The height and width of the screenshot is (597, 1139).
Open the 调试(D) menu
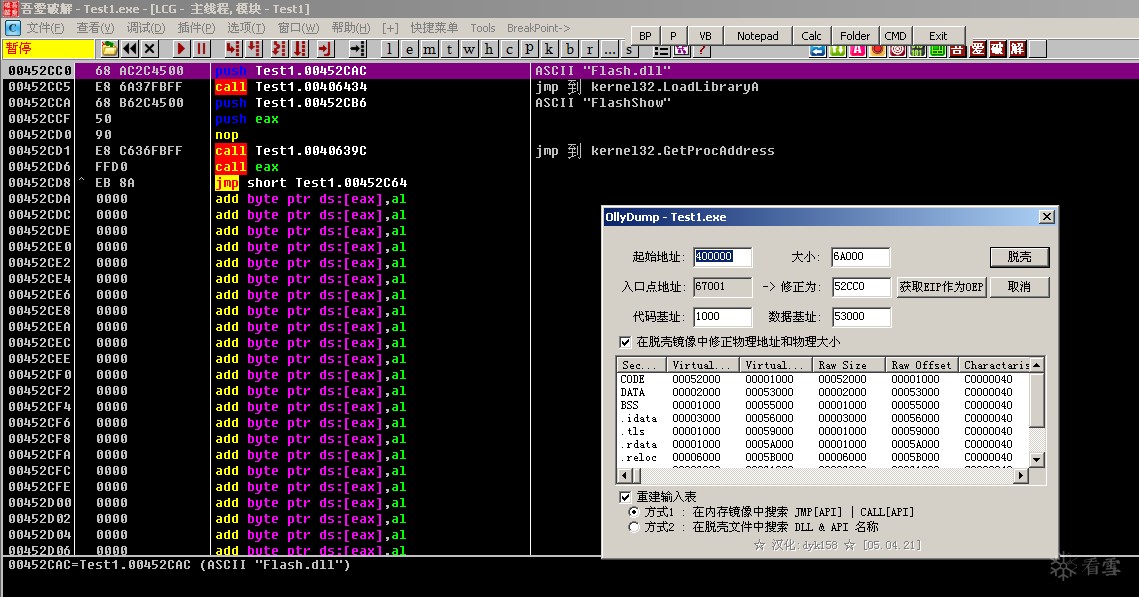click(145, 28)
